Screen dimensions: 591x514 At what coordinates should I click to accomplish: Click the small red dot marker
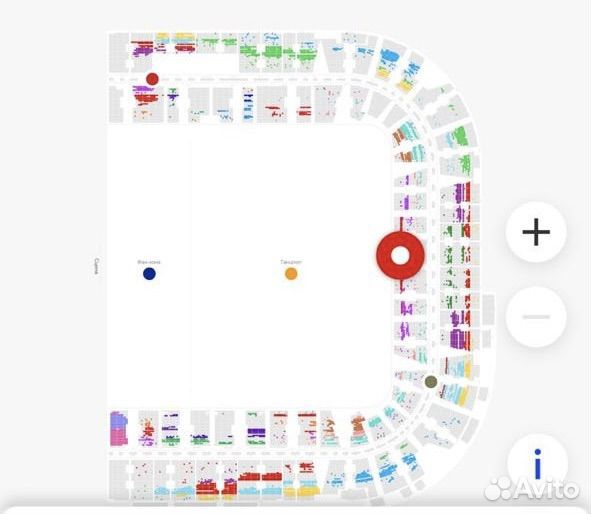click(x=152, y=79)
